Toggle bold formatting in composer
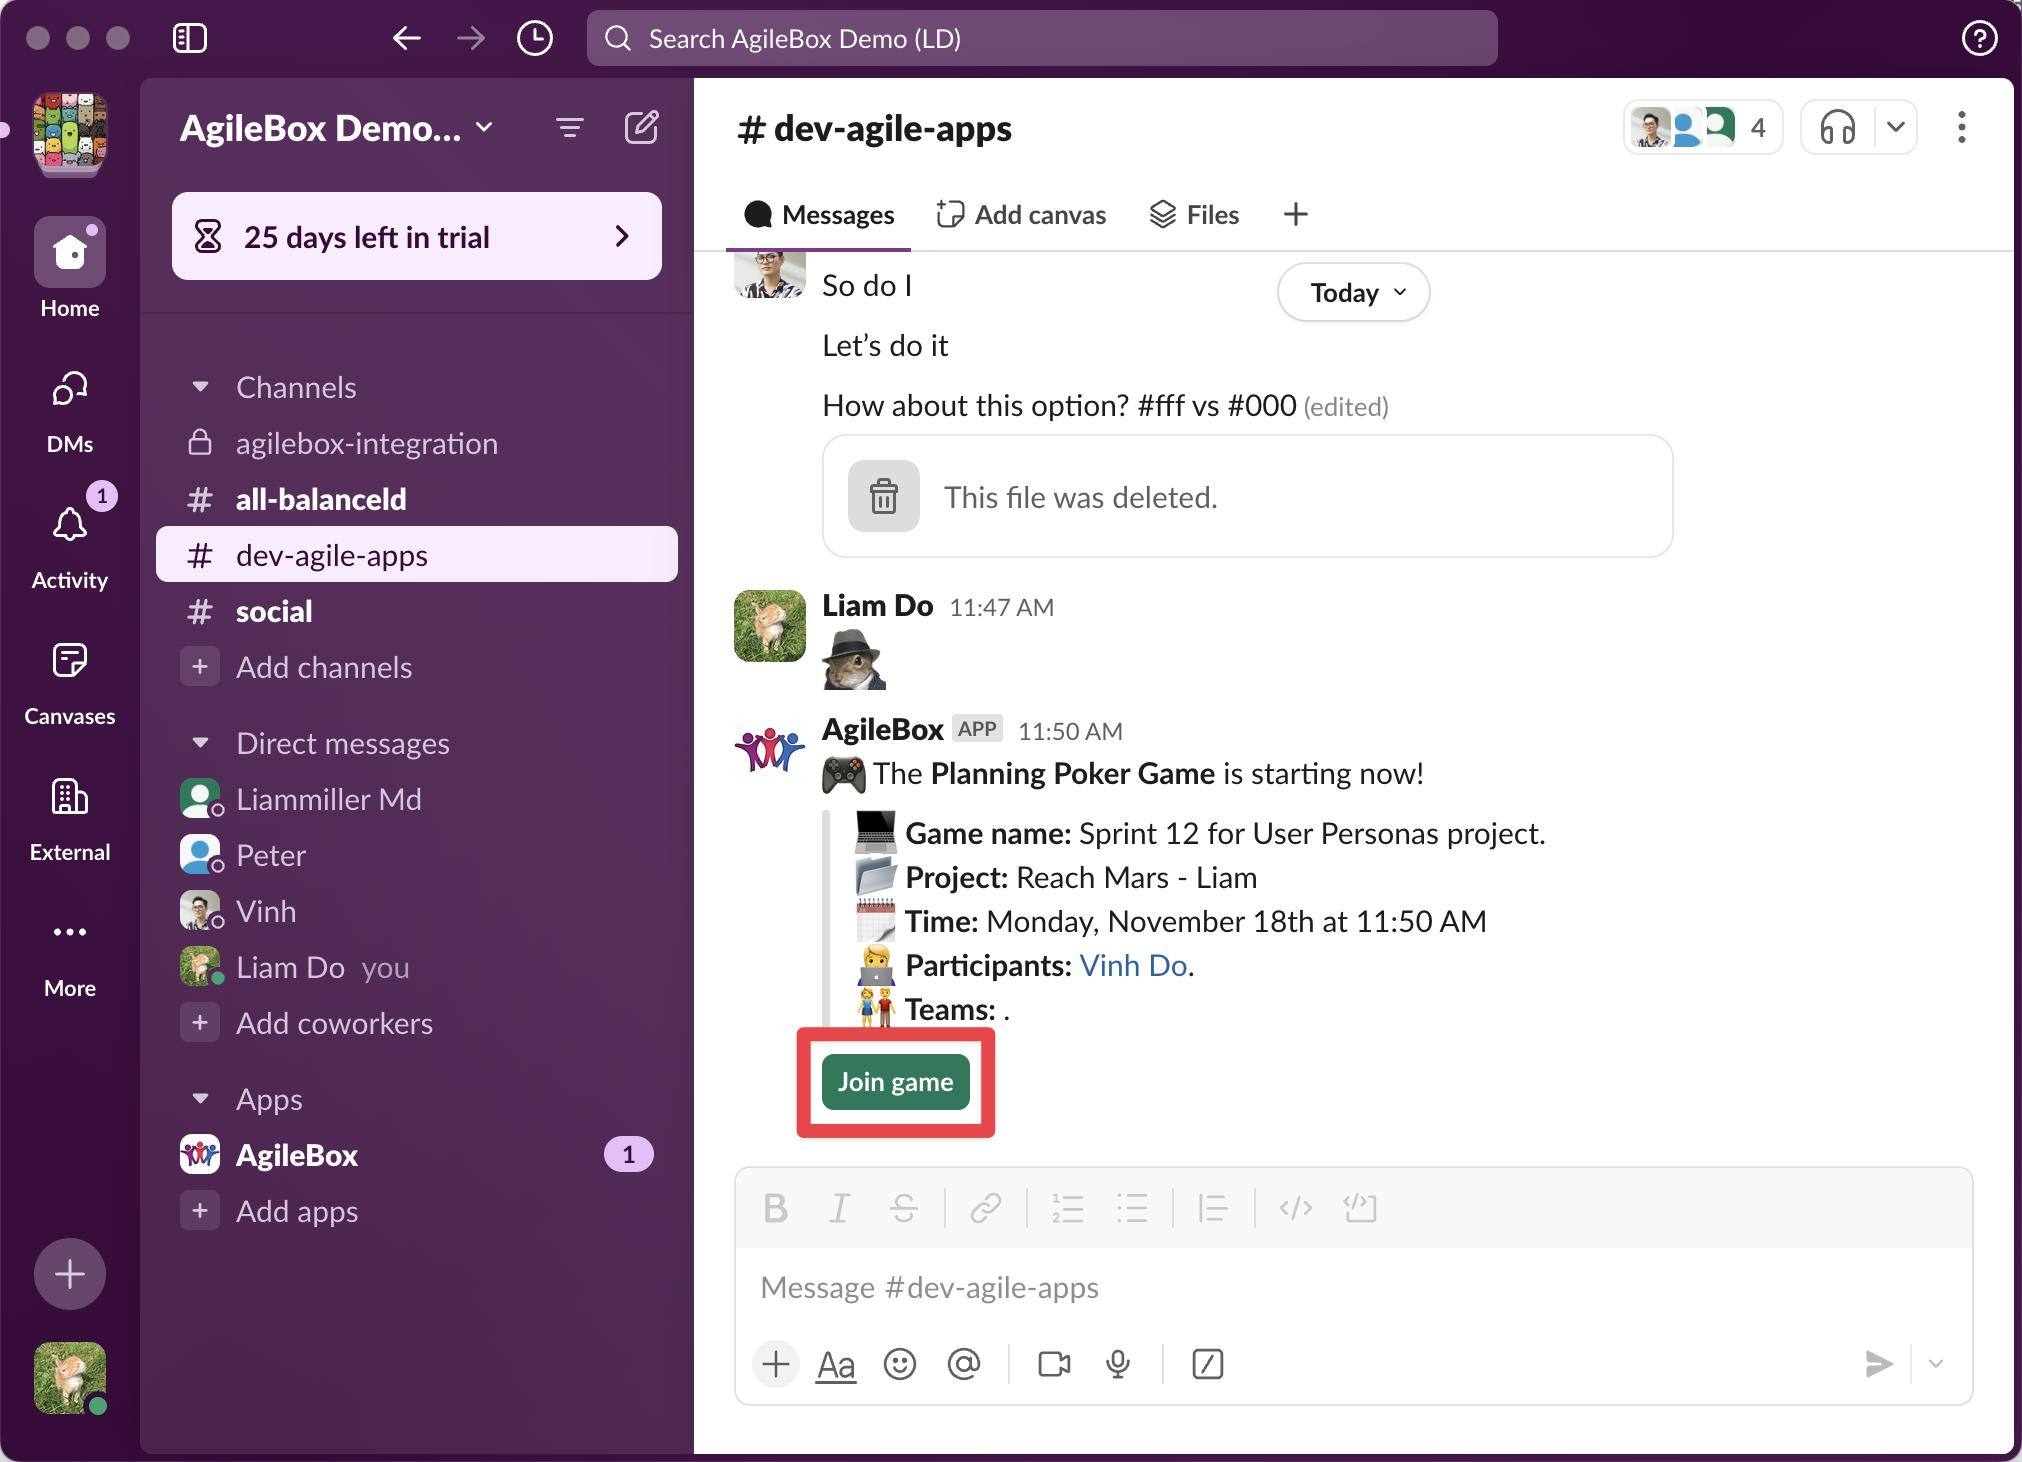This screenshot has height=1462, width=2022. click(x=775, y=1208)
